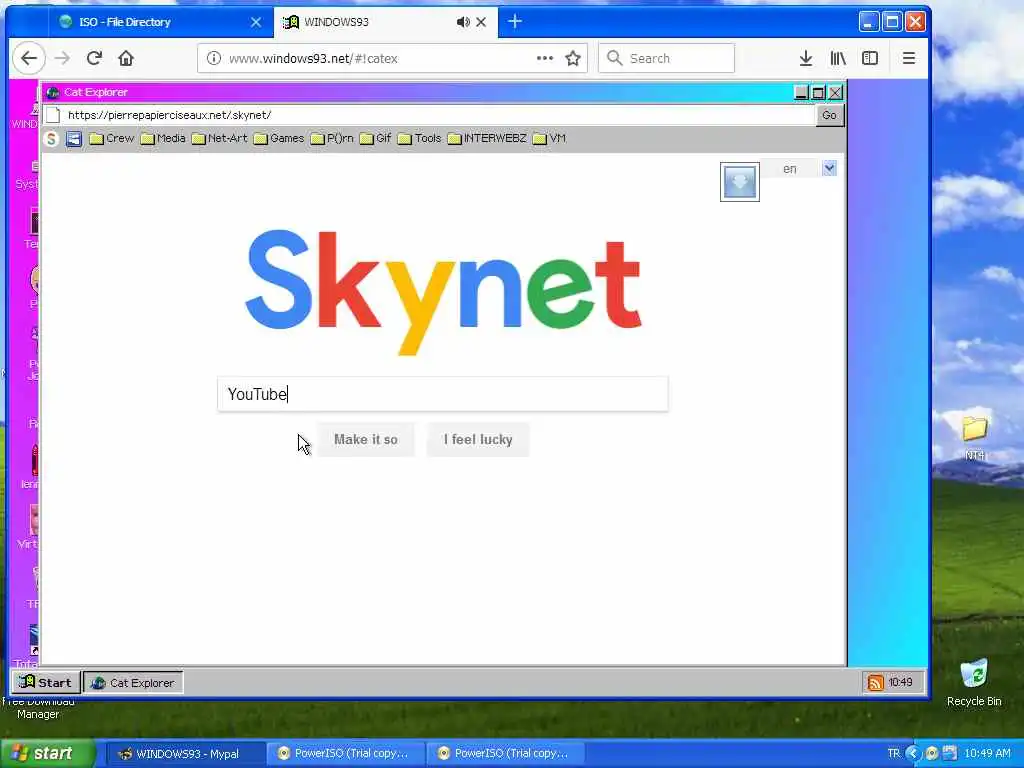Bookmark this page with the star icon
This screenshot has width=1024, height=768.
tap(573, 58)
